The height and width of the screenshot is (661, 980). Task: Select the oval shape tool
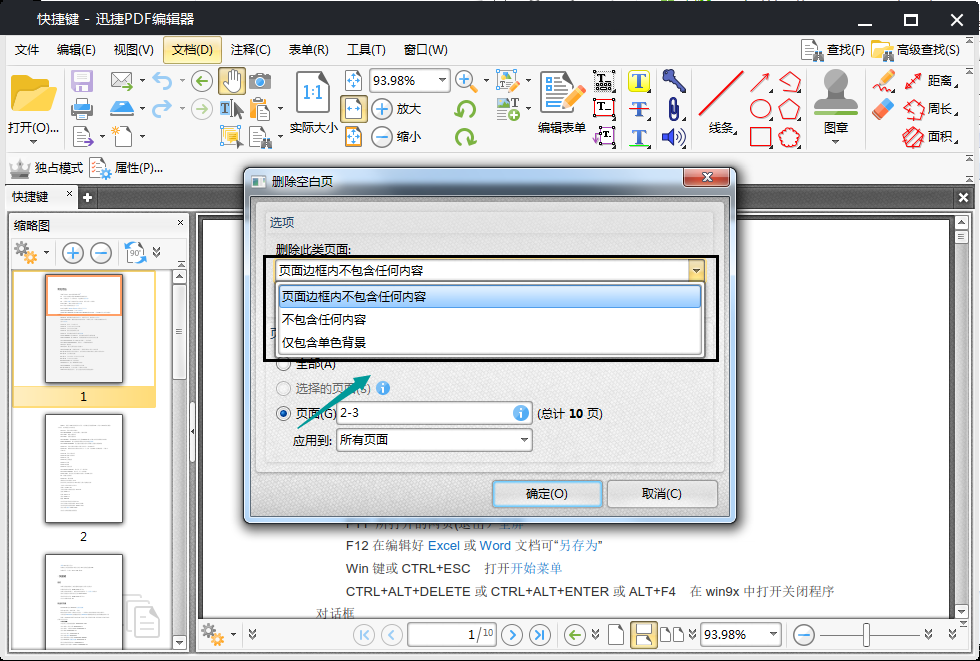[x=760, y=109]
